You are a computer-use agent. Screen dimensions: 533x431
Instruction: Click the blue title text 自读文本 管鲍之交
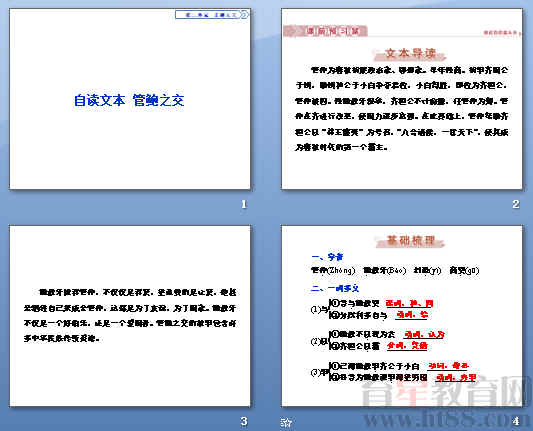pos(129,100)
